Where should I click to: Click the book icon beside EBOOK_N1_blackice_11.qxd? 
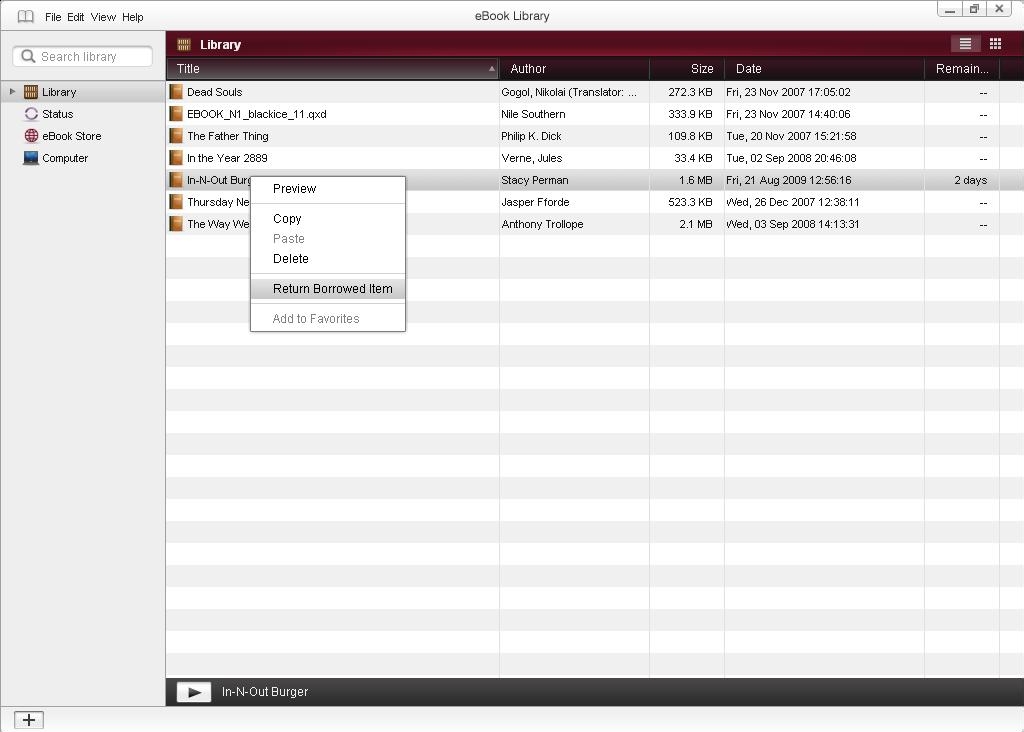(176, 114)
